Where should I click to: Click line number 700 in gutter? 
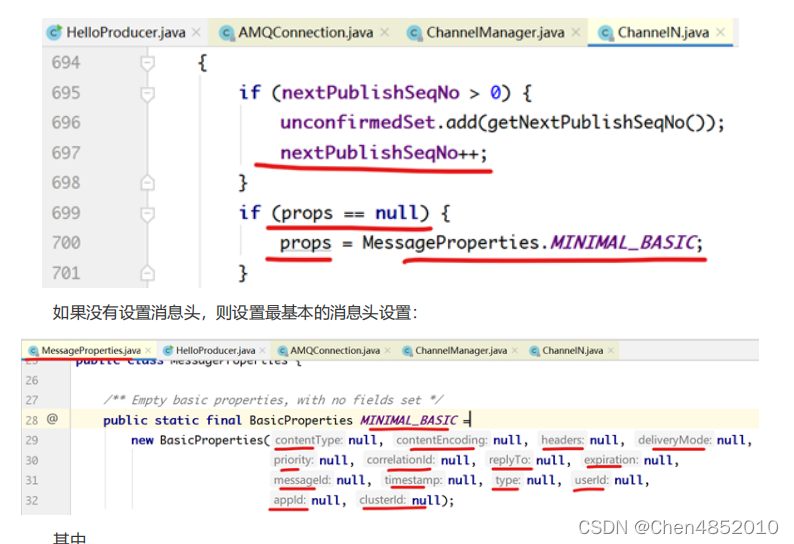point(66,243)
